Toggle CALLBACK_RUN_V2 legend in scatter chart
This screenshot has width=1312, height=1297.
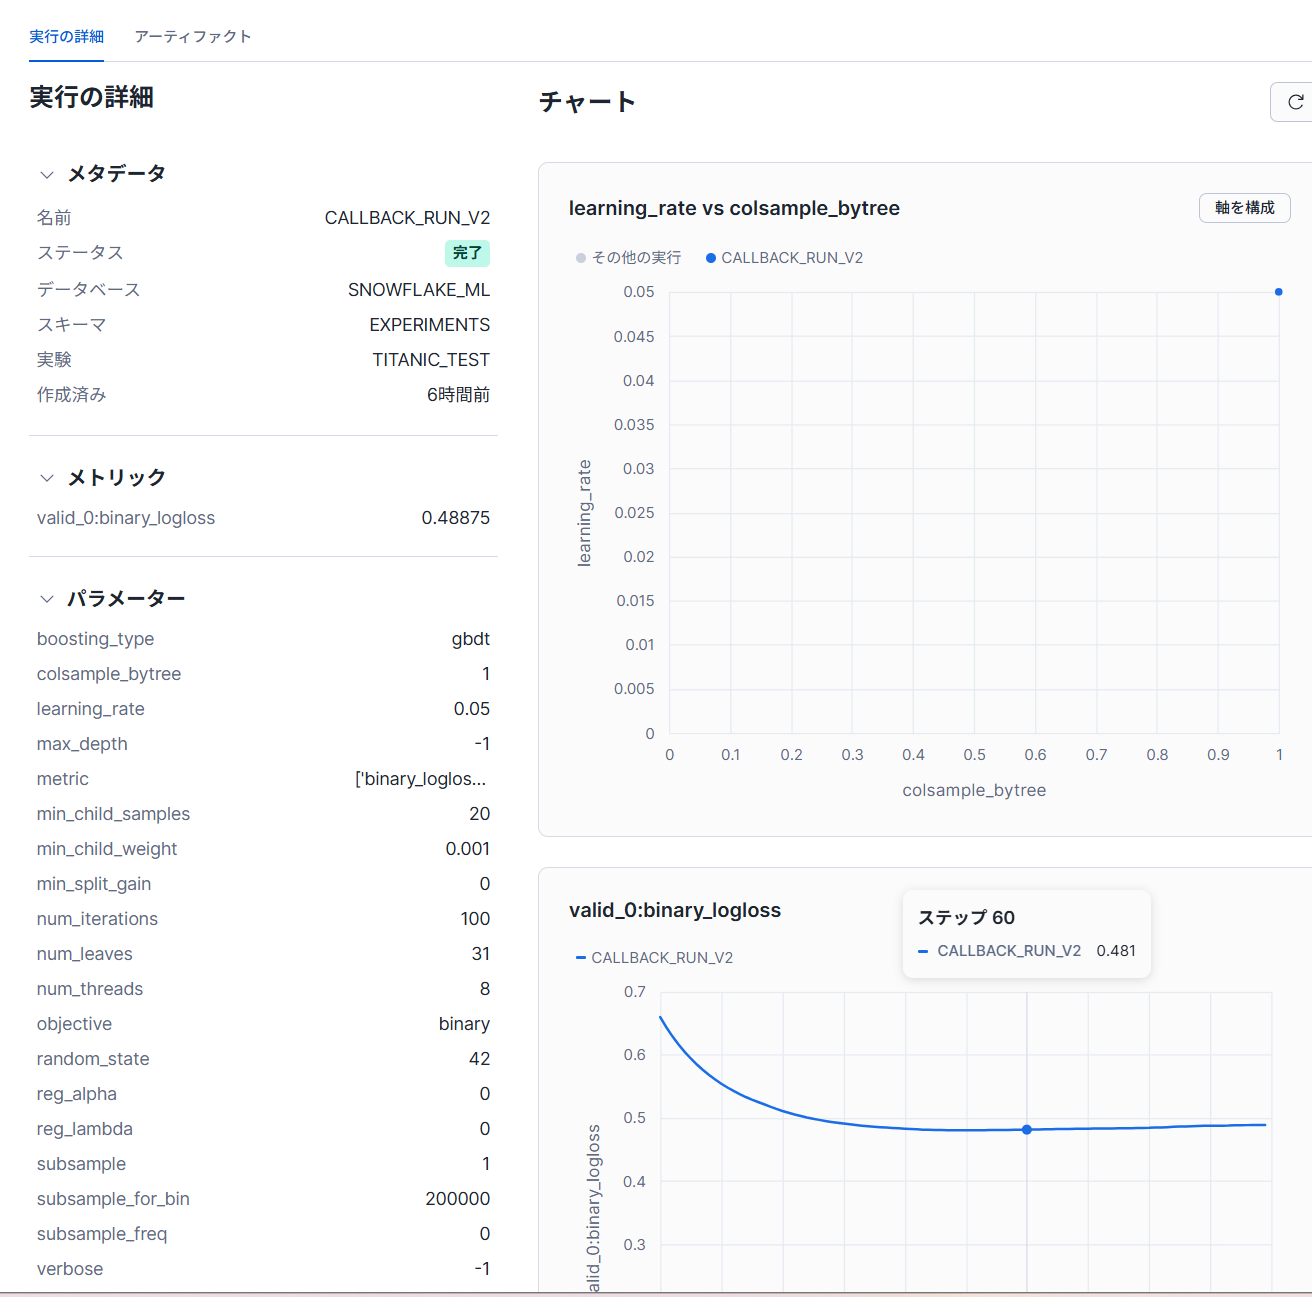tap(785, 258)
